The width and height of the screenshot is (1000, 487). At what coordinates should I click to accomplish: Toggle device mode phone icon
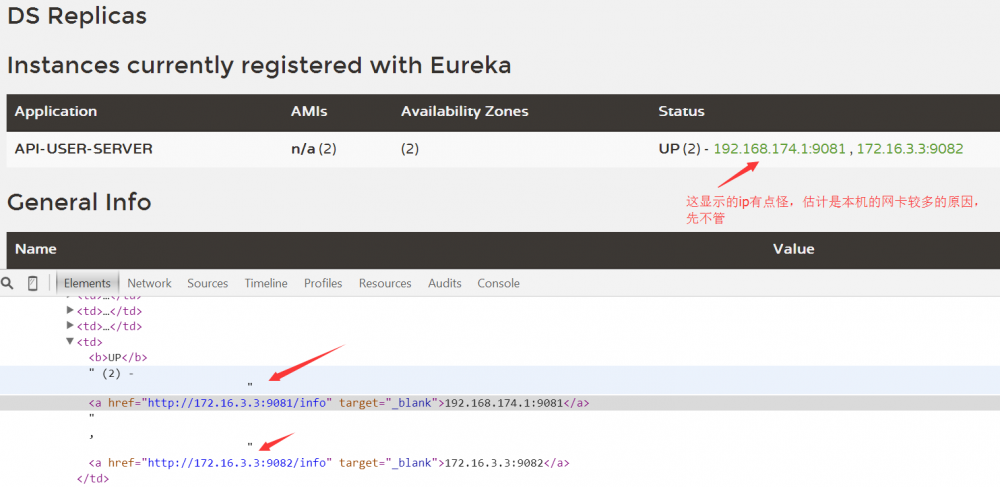click(33, 283)
